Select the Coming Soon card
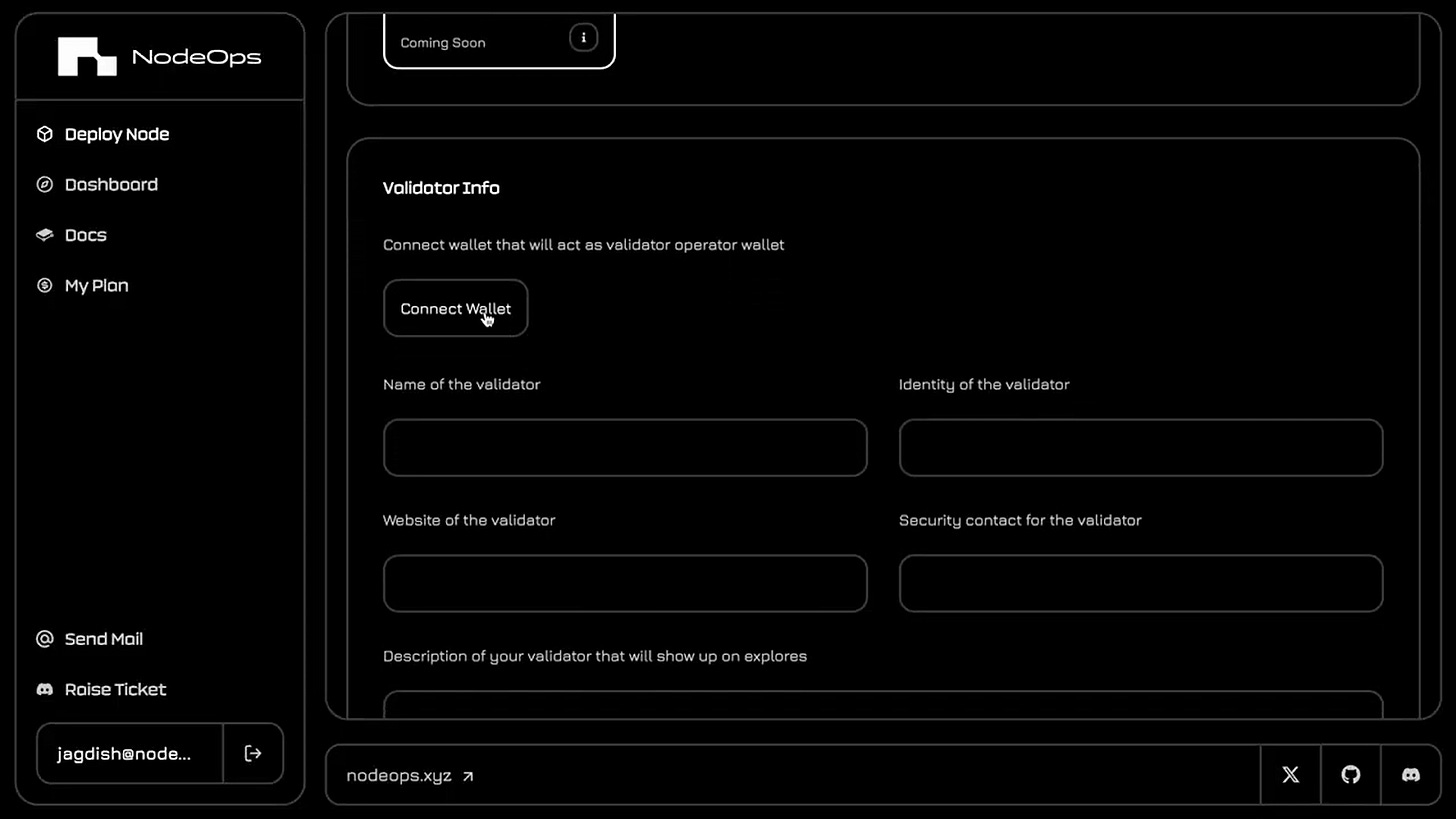 (x=499, y=41)
